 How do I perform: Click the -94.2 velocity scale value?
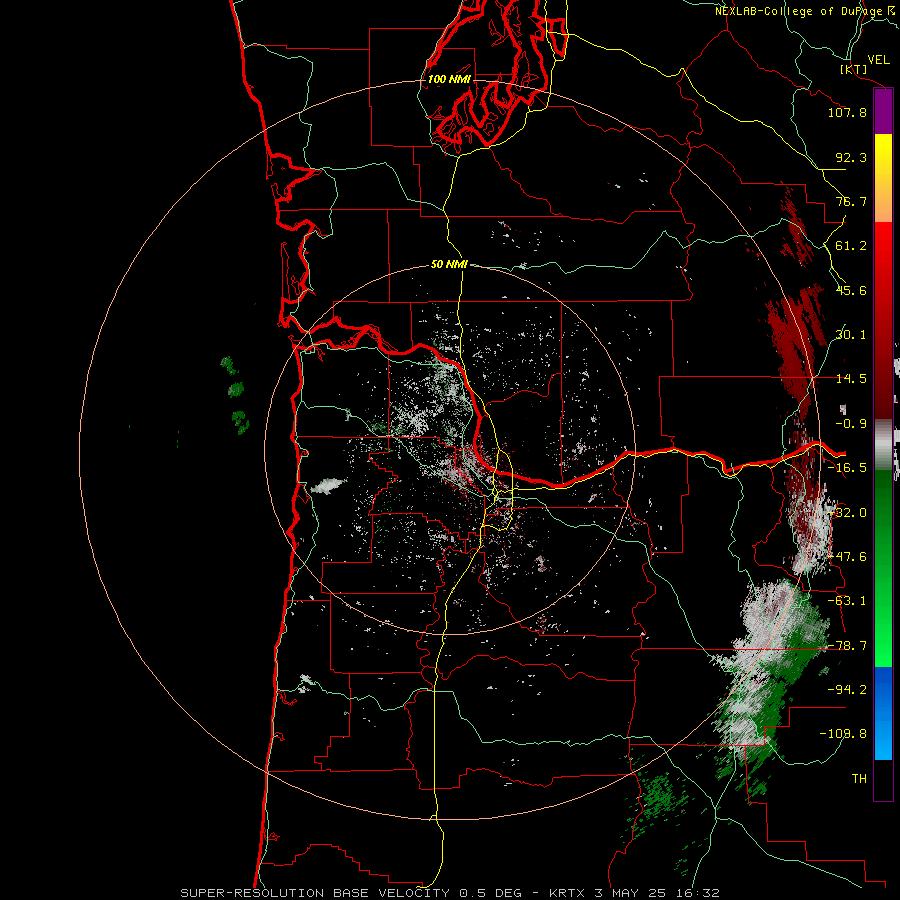[847, 690]
